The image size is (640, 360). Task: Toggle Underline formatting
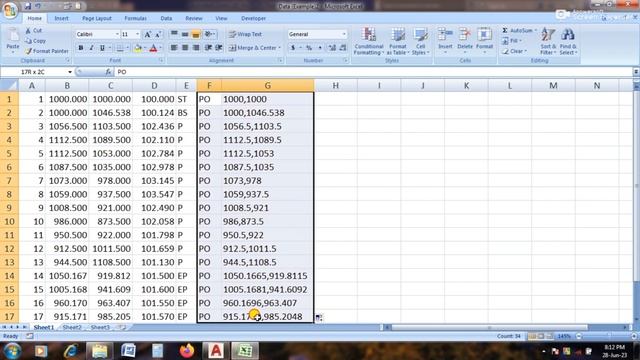point(102,48)
